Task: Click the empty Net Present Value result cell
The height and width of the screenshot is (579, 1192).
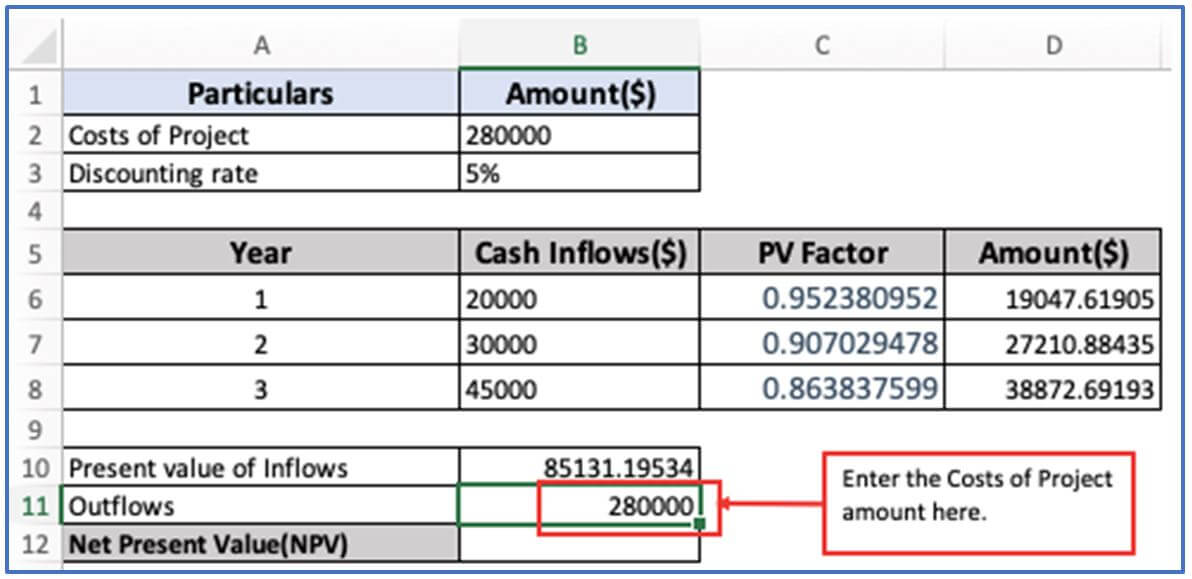Action: [x=580, y=546]
